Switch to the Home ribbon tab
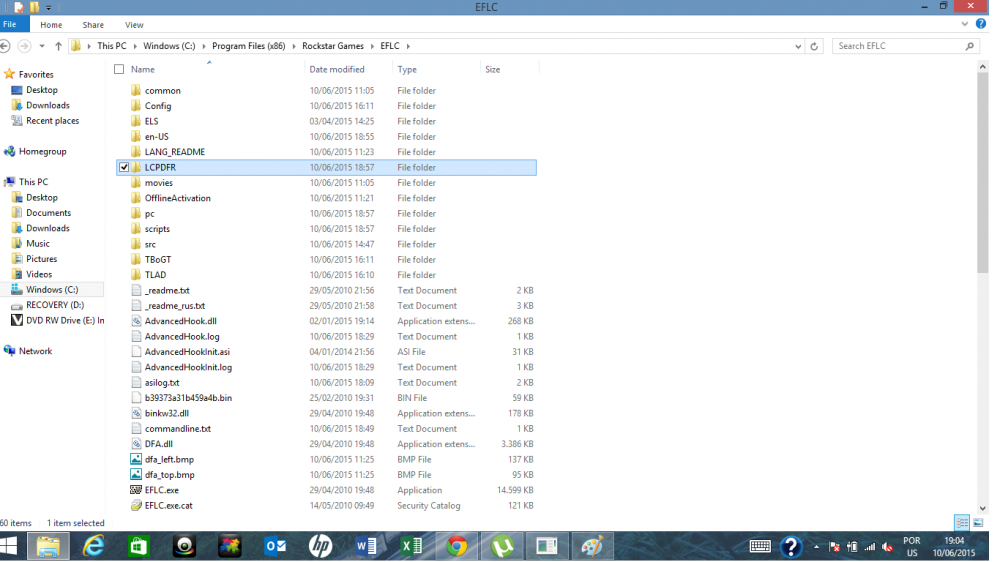Viewport: 1000px width, 562px height. tap(51, 25)
